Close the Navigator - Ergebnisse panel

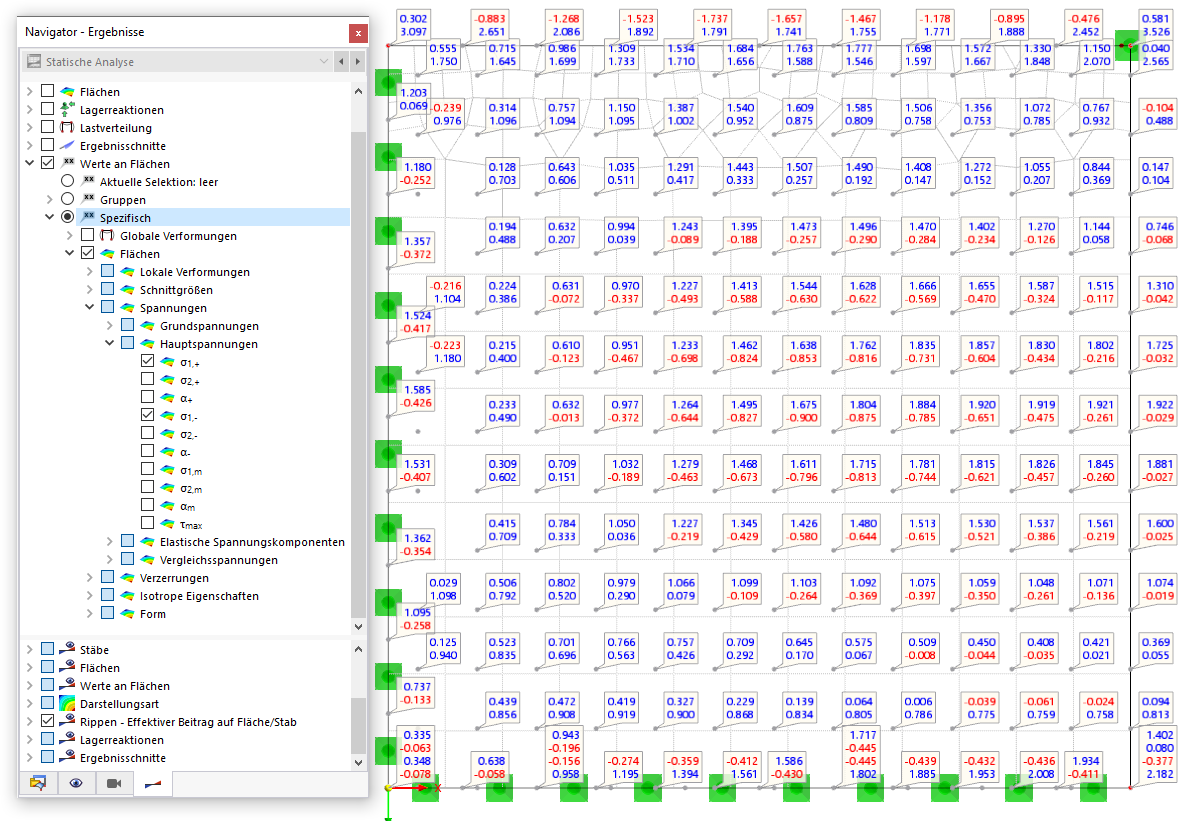pos(358,32)
